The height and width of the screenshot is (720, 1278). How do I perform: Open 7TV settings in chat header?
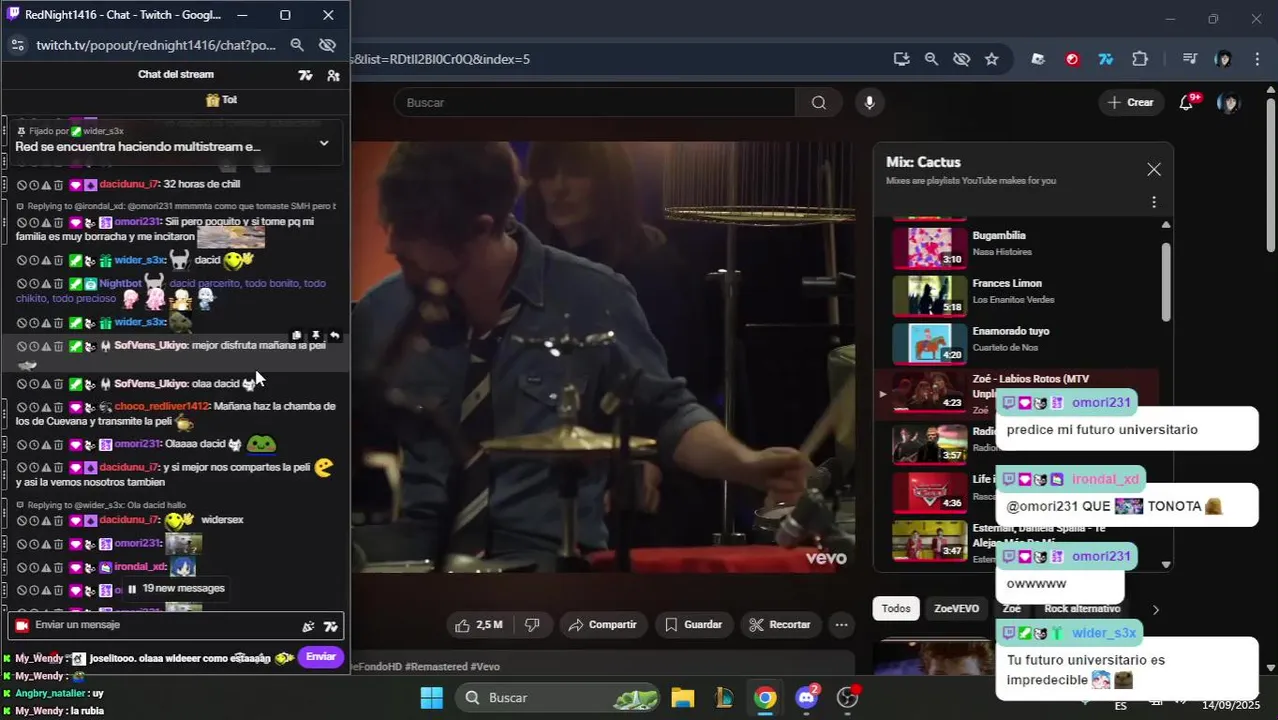click(x=306, y=75)
